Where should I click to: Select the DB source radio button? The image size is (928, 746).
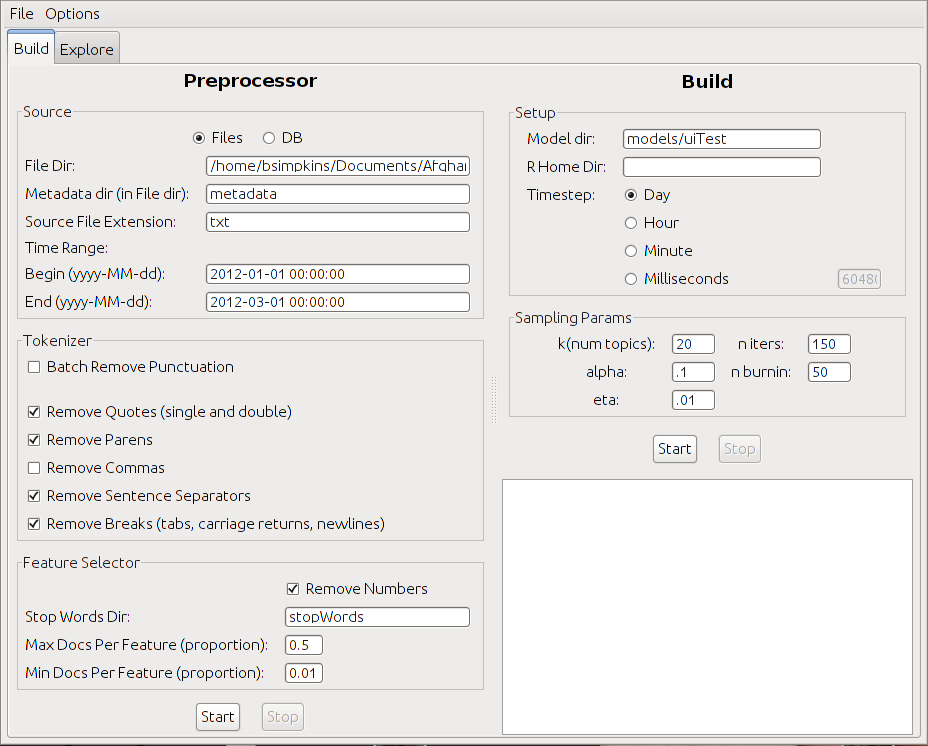269,138
